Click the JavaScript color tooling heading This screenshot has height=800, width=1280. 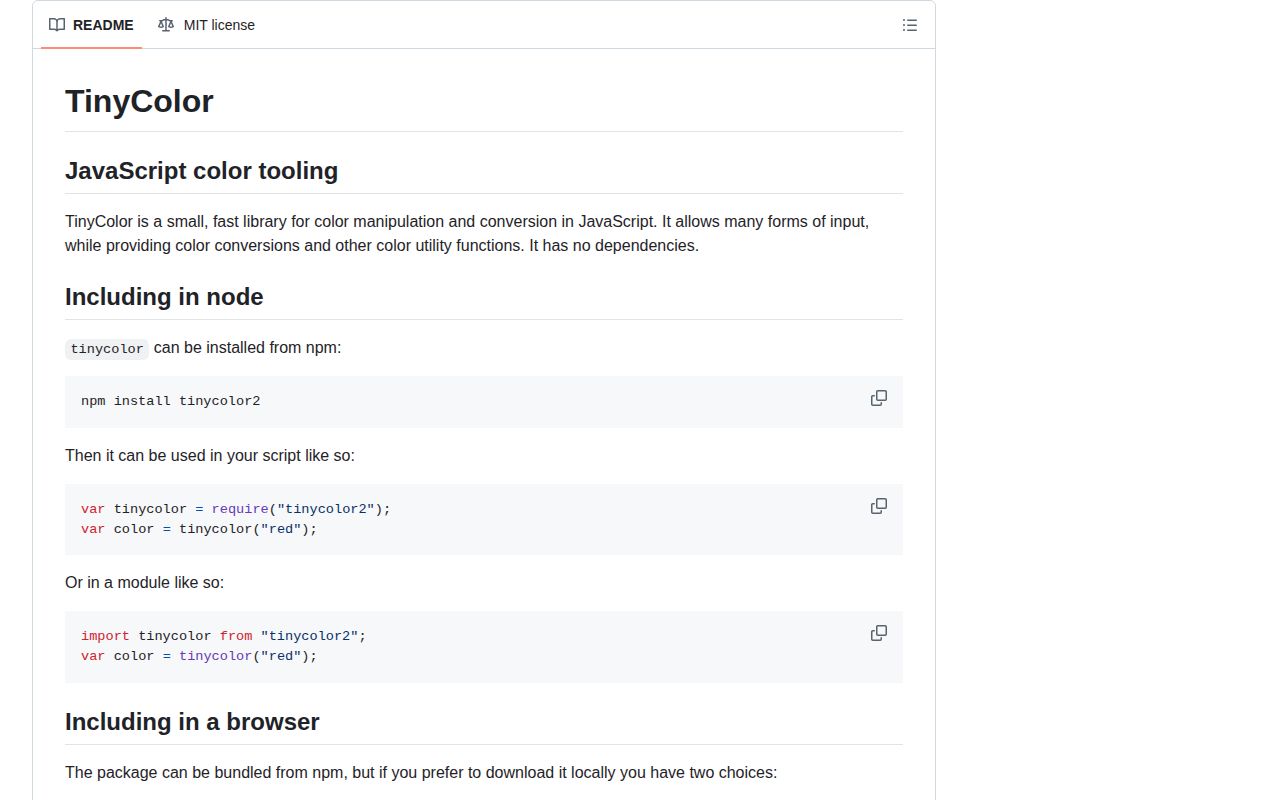point(201,171)
